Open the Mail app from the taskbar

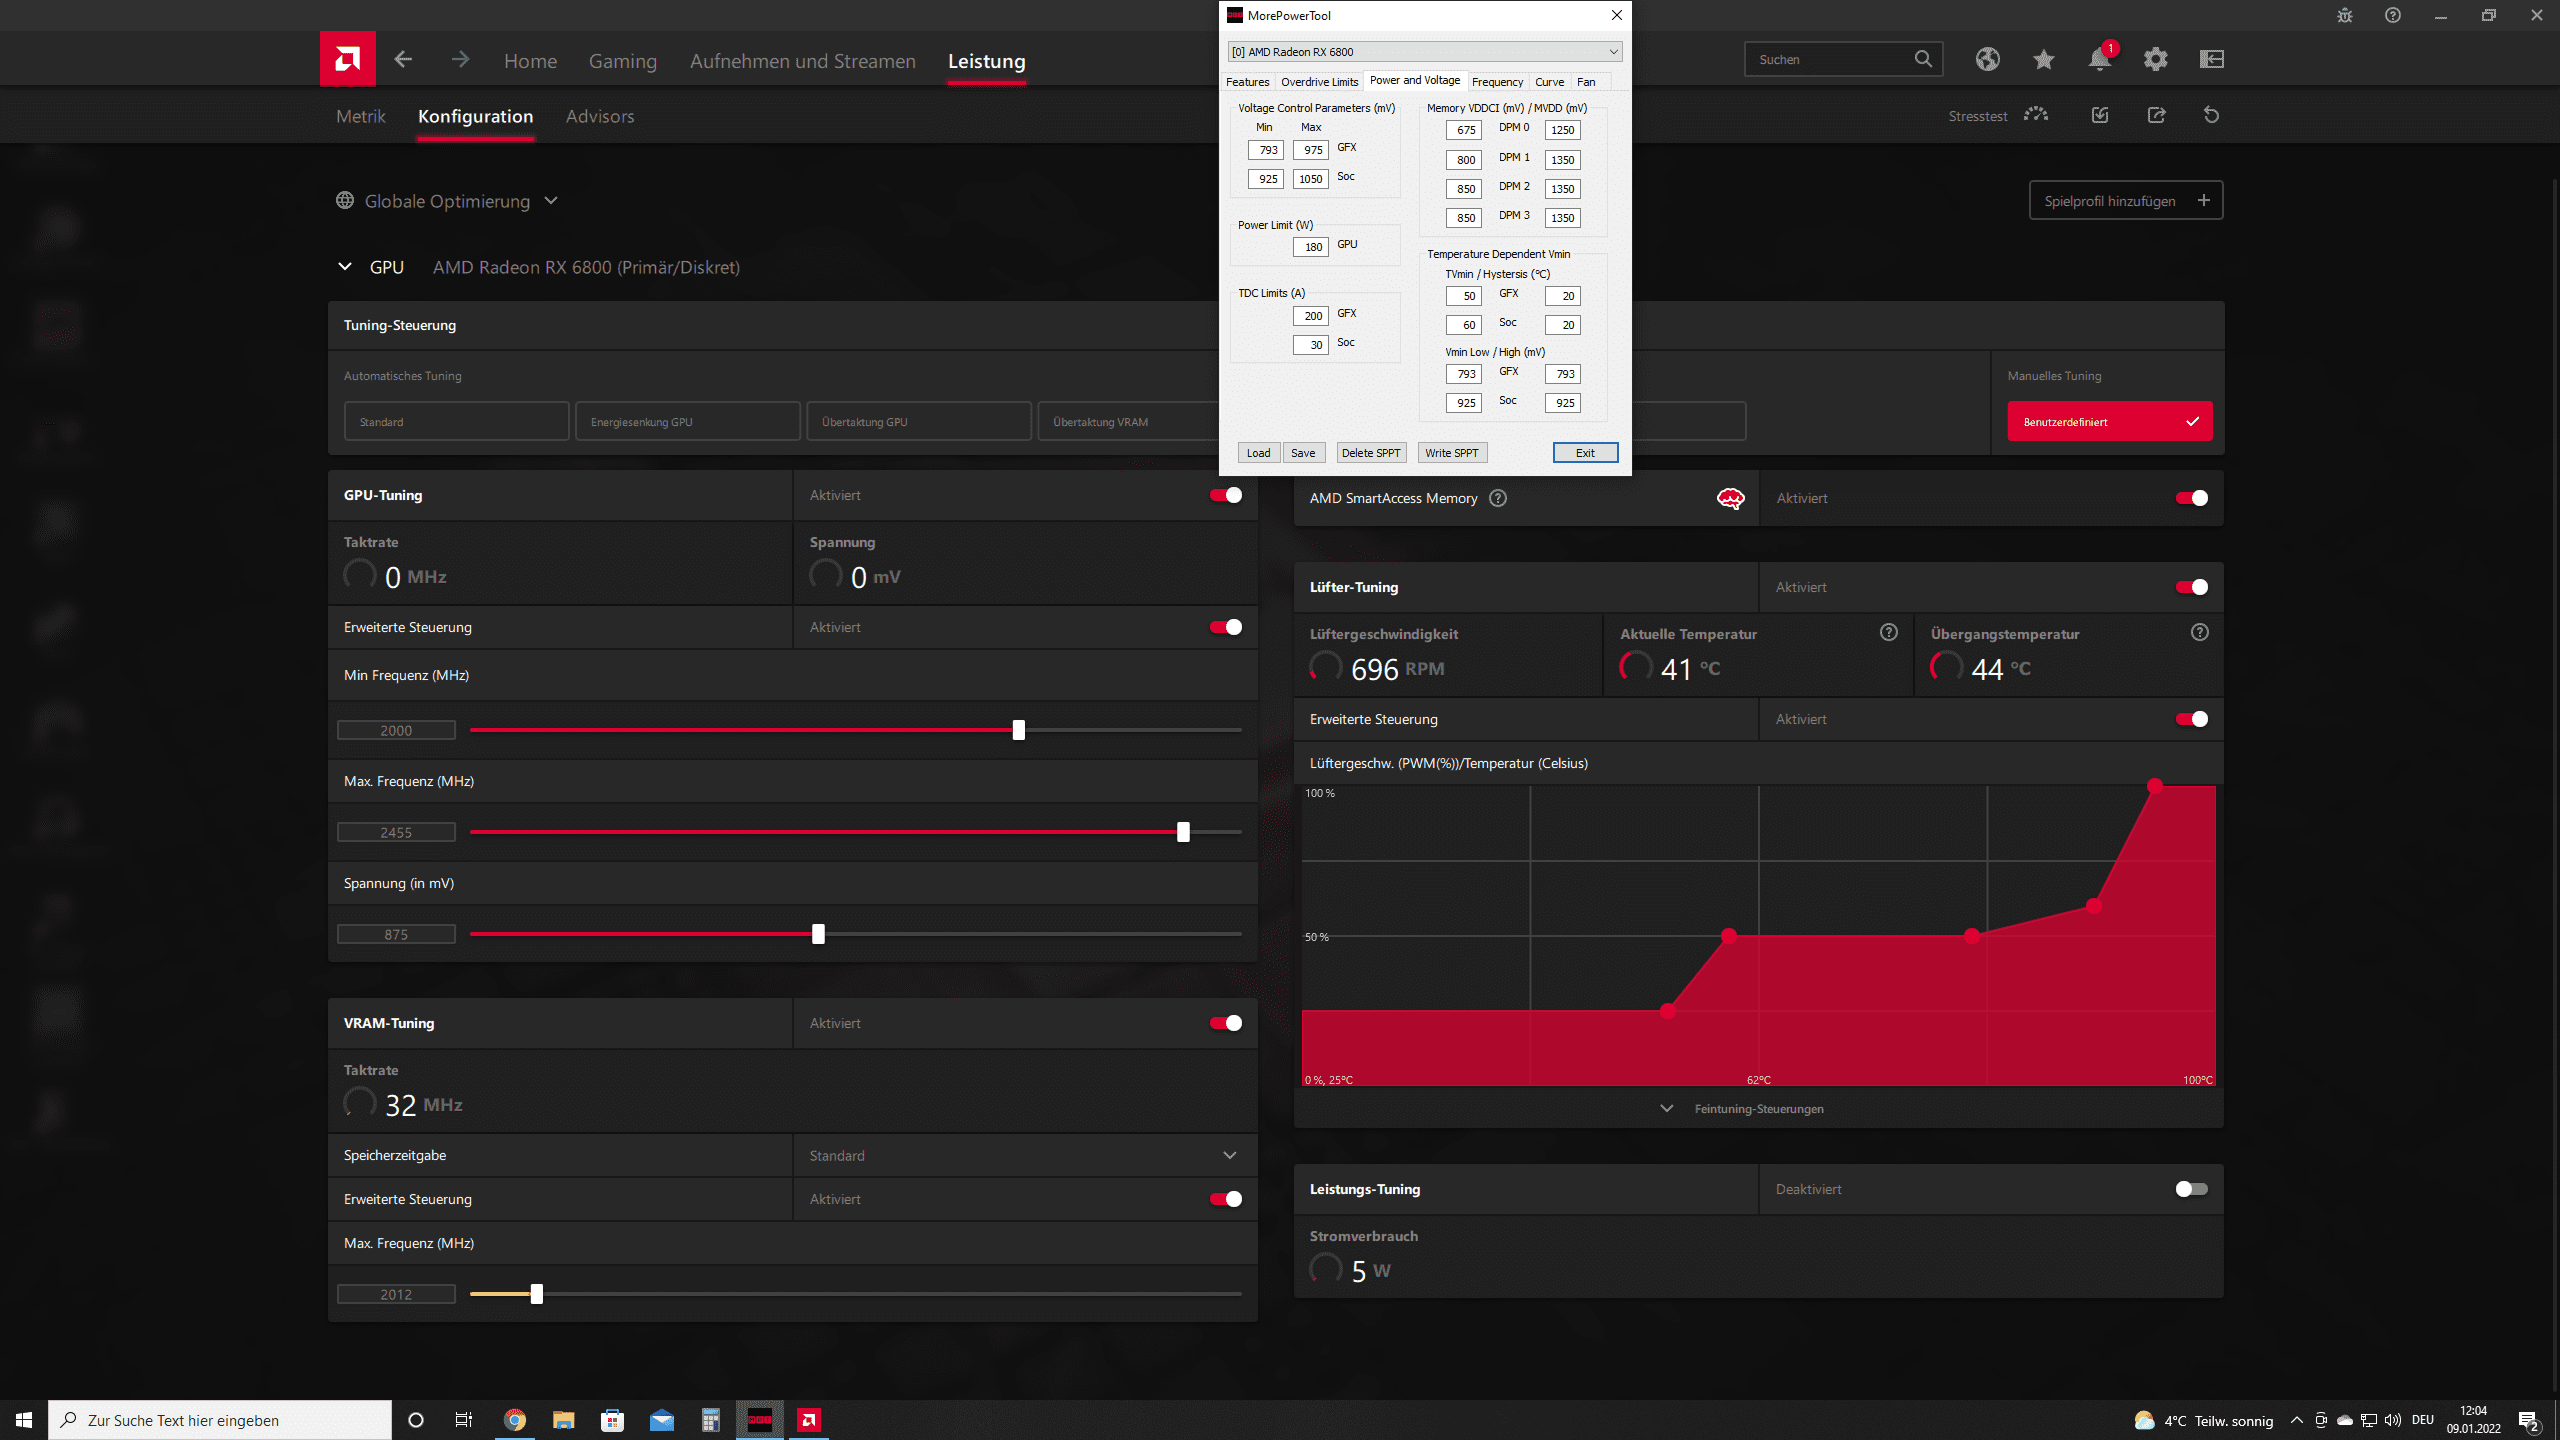(x=662, y=1420)
